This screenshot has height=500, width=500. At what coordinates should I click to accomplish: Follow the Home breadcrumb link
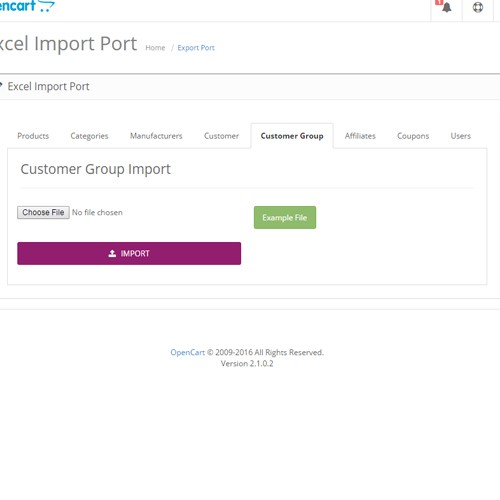(155, 48)
